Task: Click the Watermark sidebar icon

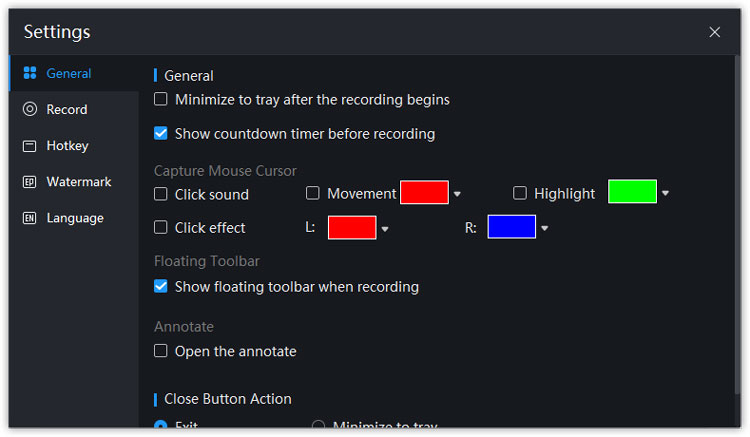Action: (x=30, y=182)
